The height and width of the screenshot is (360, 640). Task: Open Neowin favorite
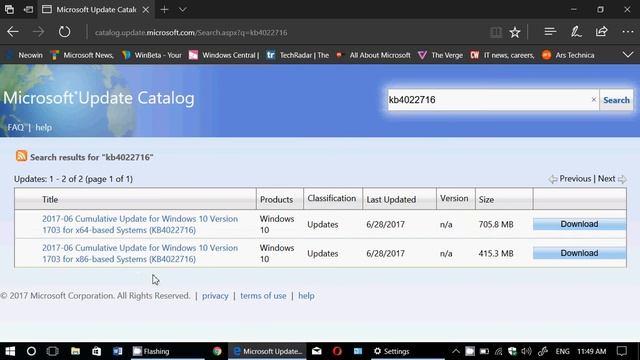pos(25,55)
